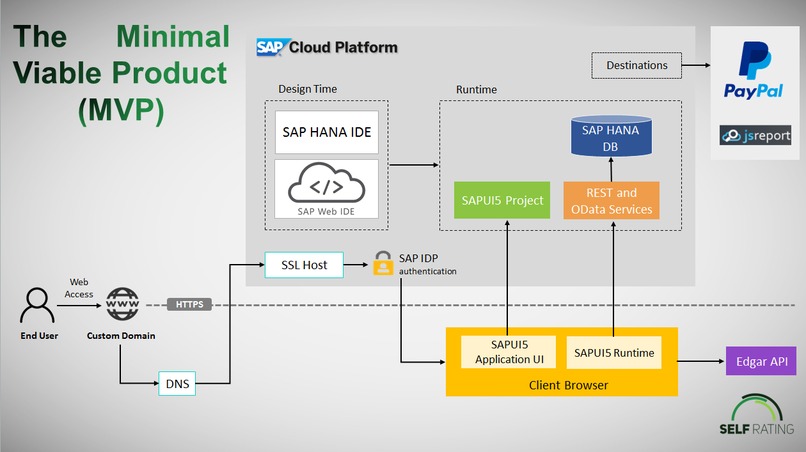
Task: Click the Self Rating gauge logo
Action: (757, 414)
